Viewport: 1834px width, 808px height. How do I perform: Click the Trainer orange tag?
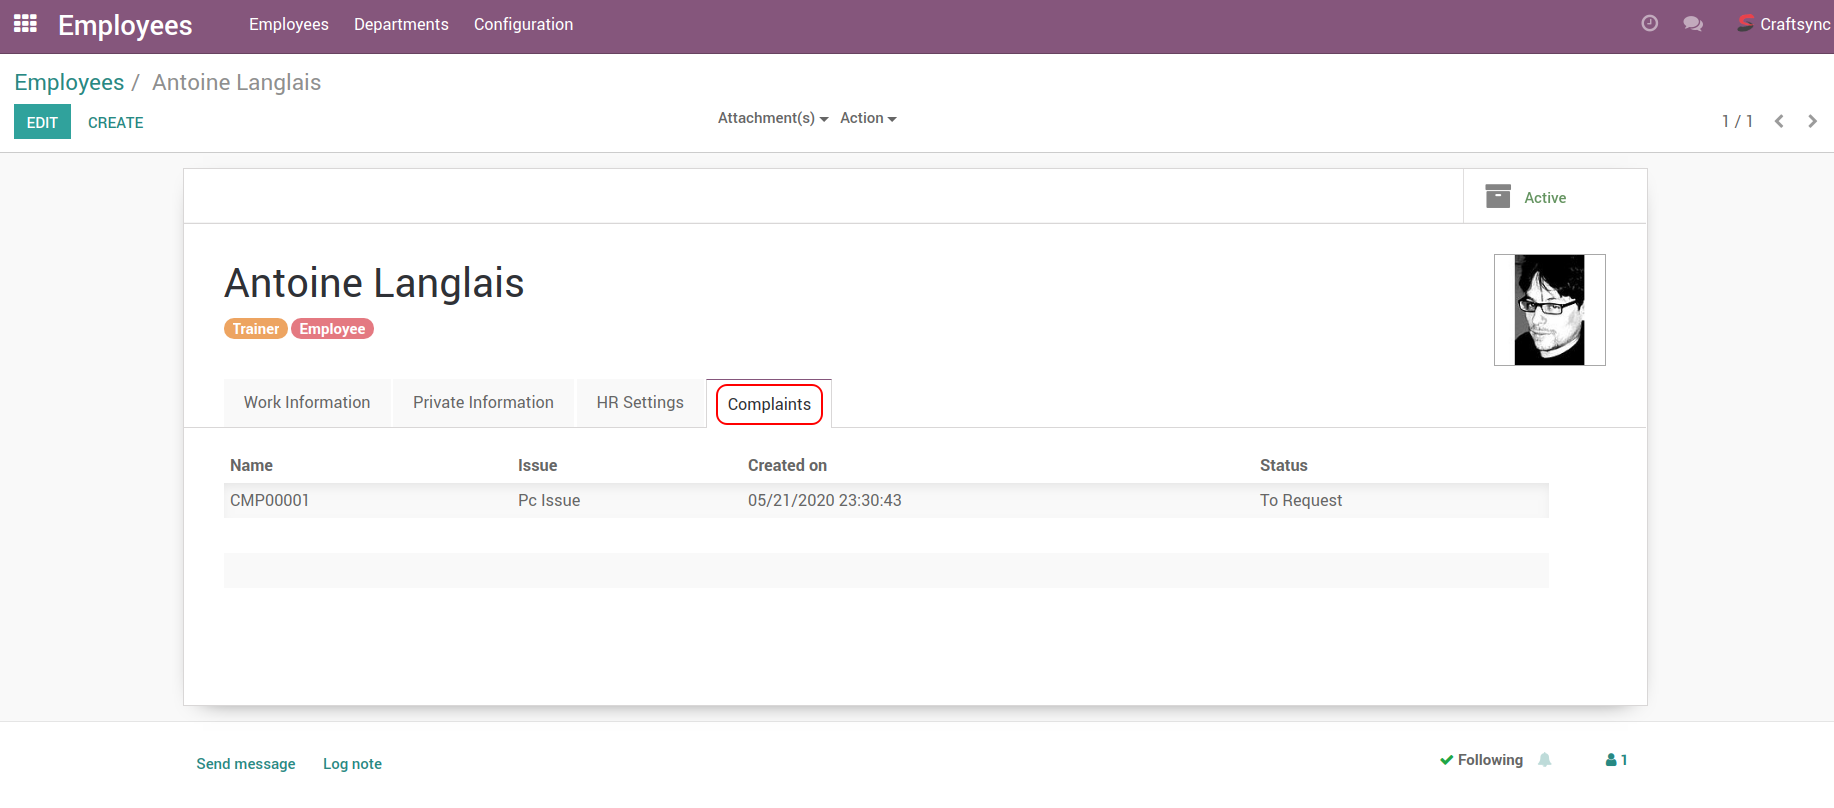coord(255,329)
